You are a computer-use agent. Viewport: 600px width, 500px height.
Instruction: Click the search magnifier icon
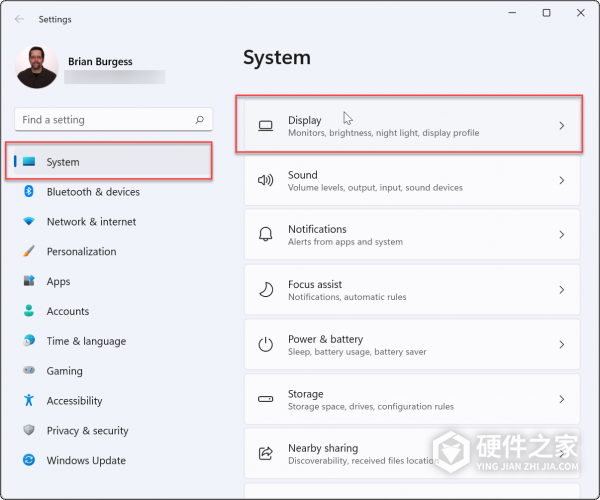[199, 120]
